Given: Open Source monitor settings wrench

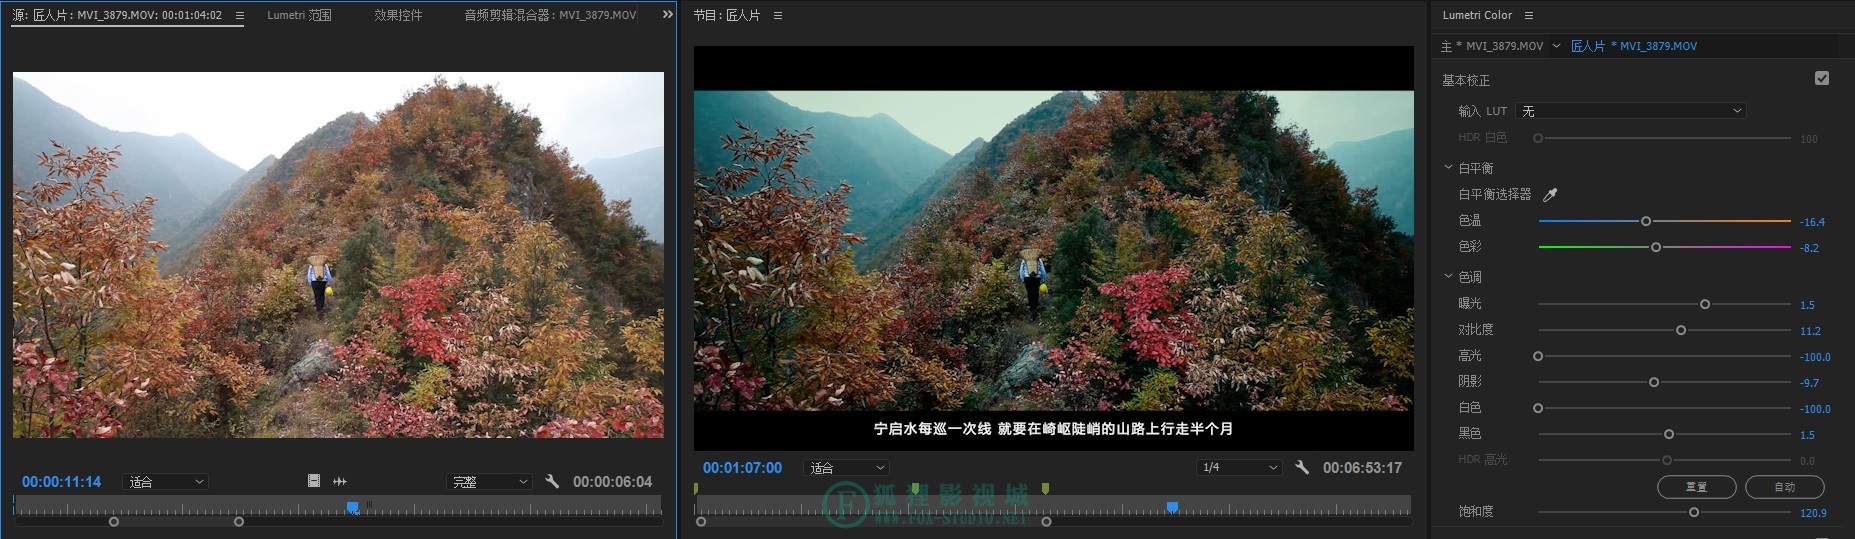Looking at the screenshot, I should [x=552, y=481].
